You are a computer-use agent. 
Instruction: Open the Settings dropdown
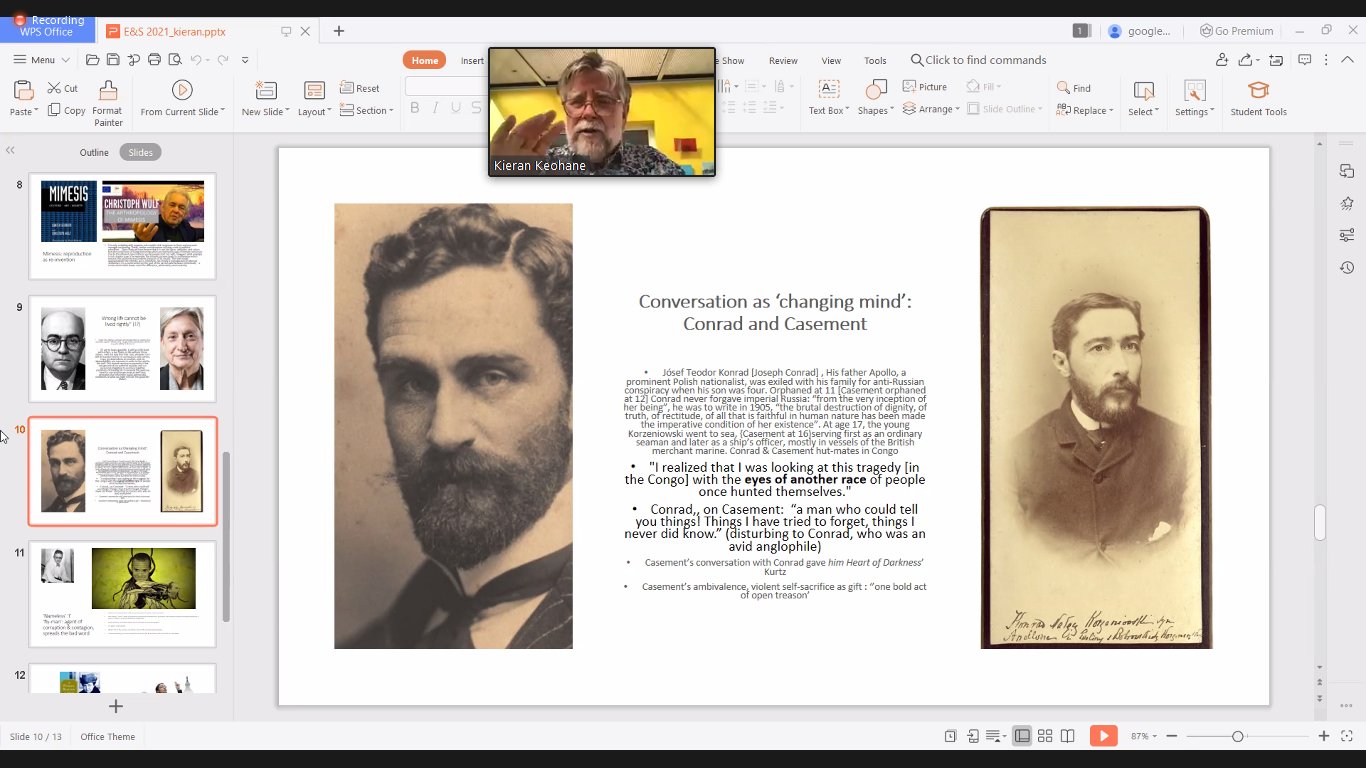[x=1194, y=111]
